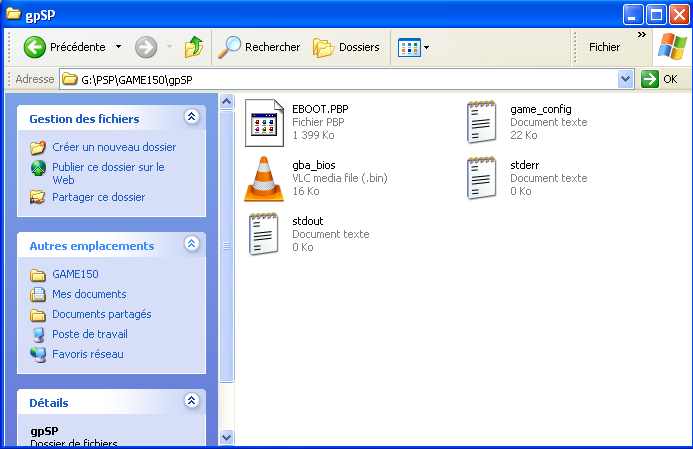Viewport: 693px width, 449px height.
Task: Click the Documents partagés folder icon
Action: click(x=38, y=315)
